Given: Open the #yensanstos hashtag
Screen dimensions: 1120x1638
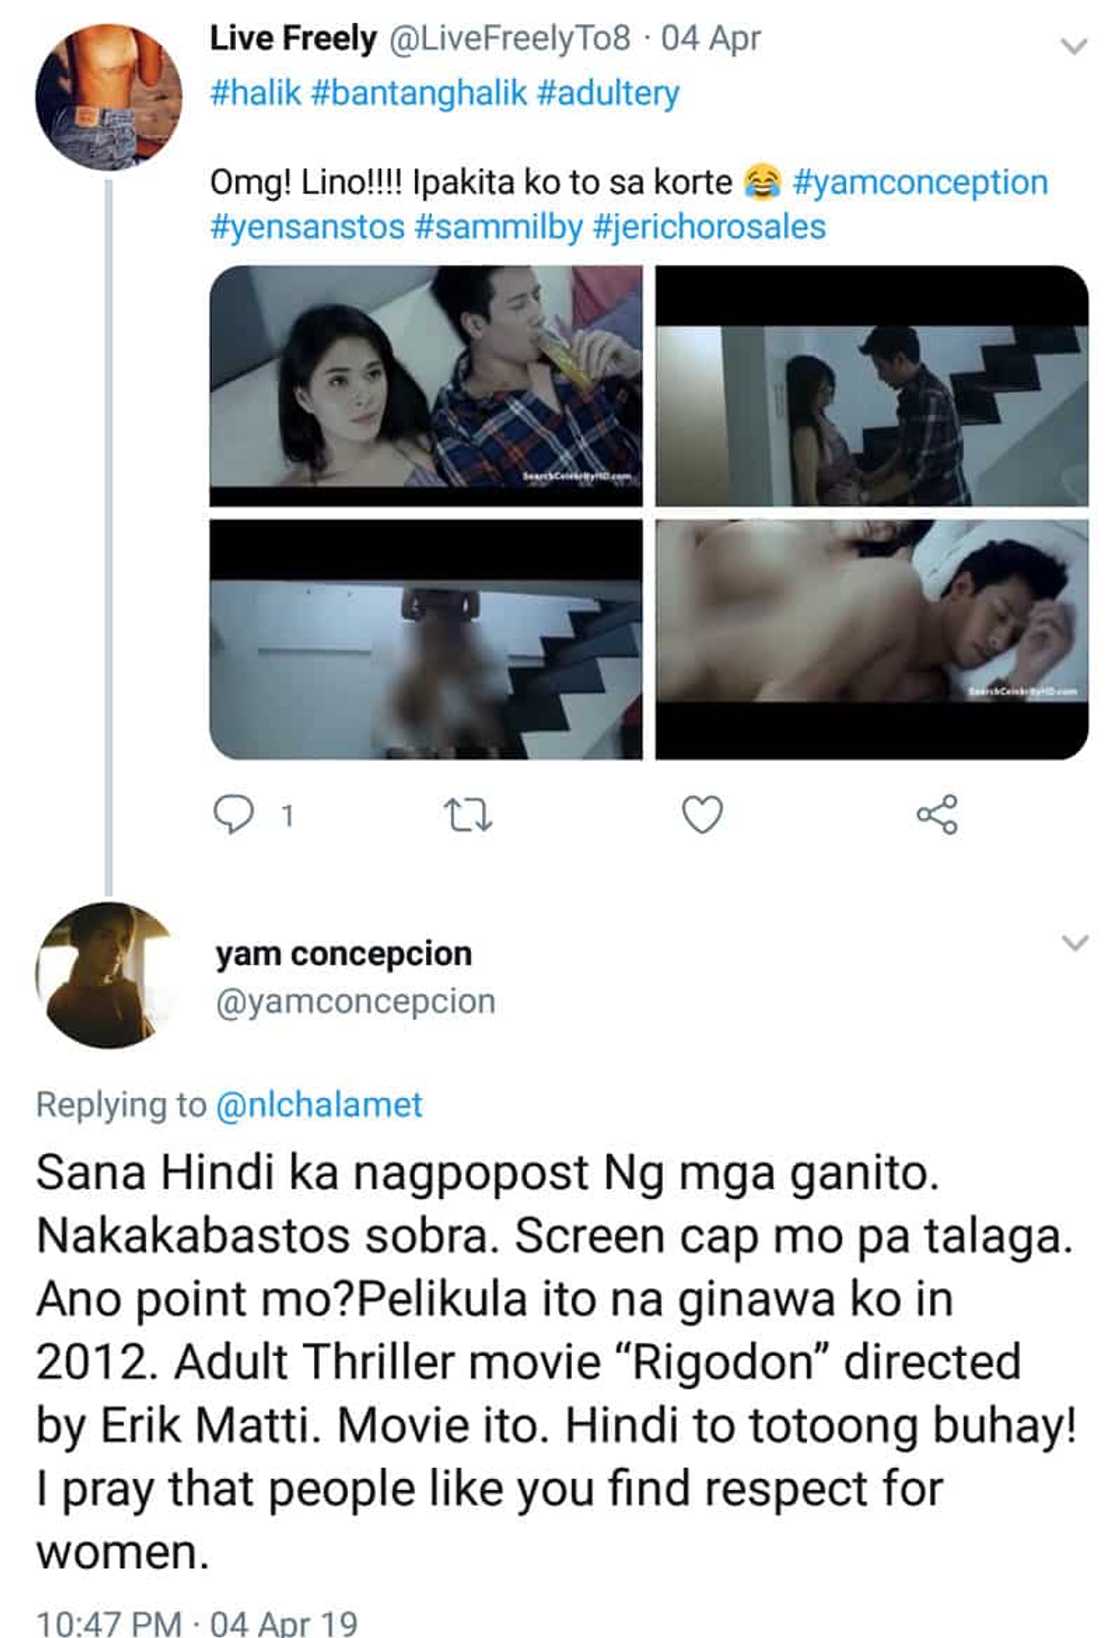Looking at the screenshot, I should (x=307, y=227).
